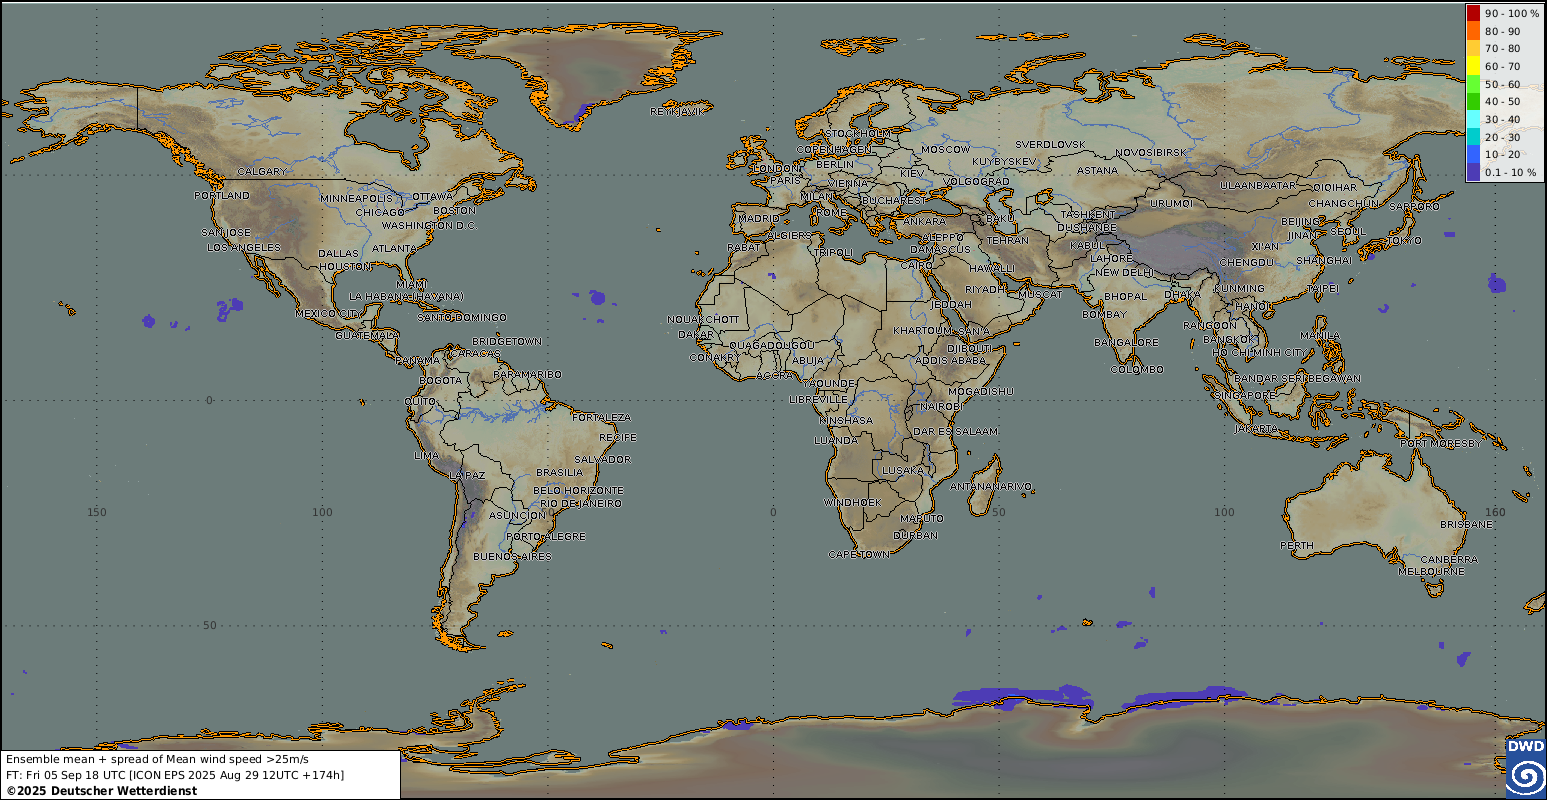Pick the purple 0.1 - 10 % legend swatch
The image size is (1547, 800).
1473,172
